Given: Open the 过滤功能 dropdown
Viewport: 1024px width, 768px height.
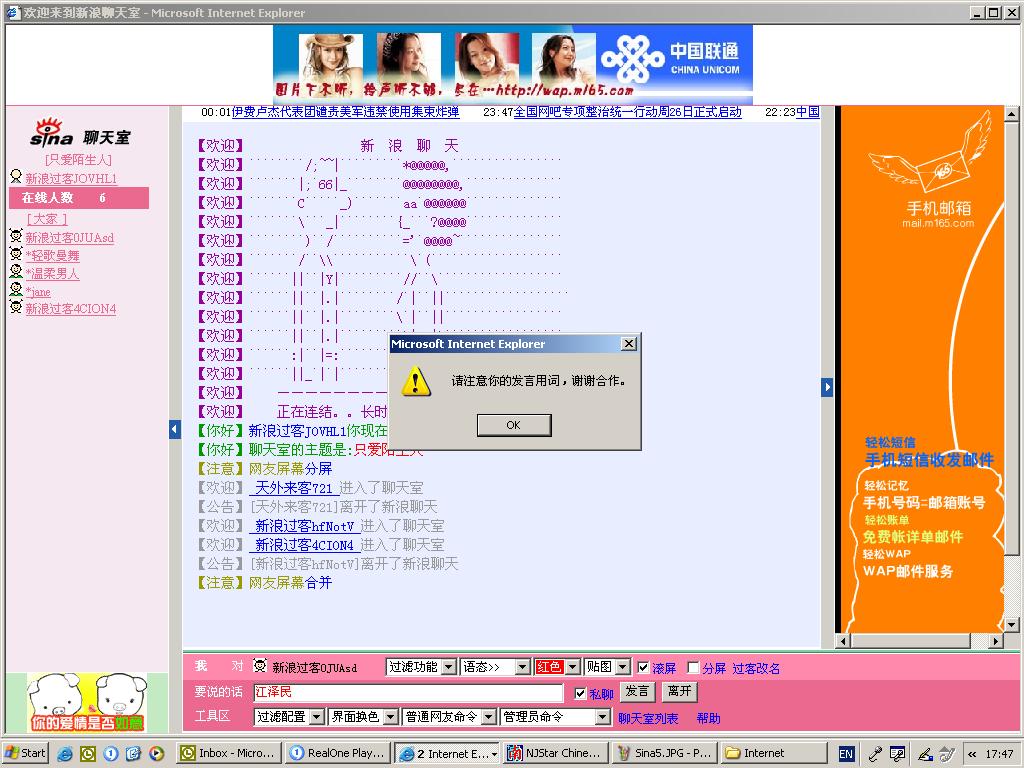Looking at the screenshot, I should [x=421, y=667].
